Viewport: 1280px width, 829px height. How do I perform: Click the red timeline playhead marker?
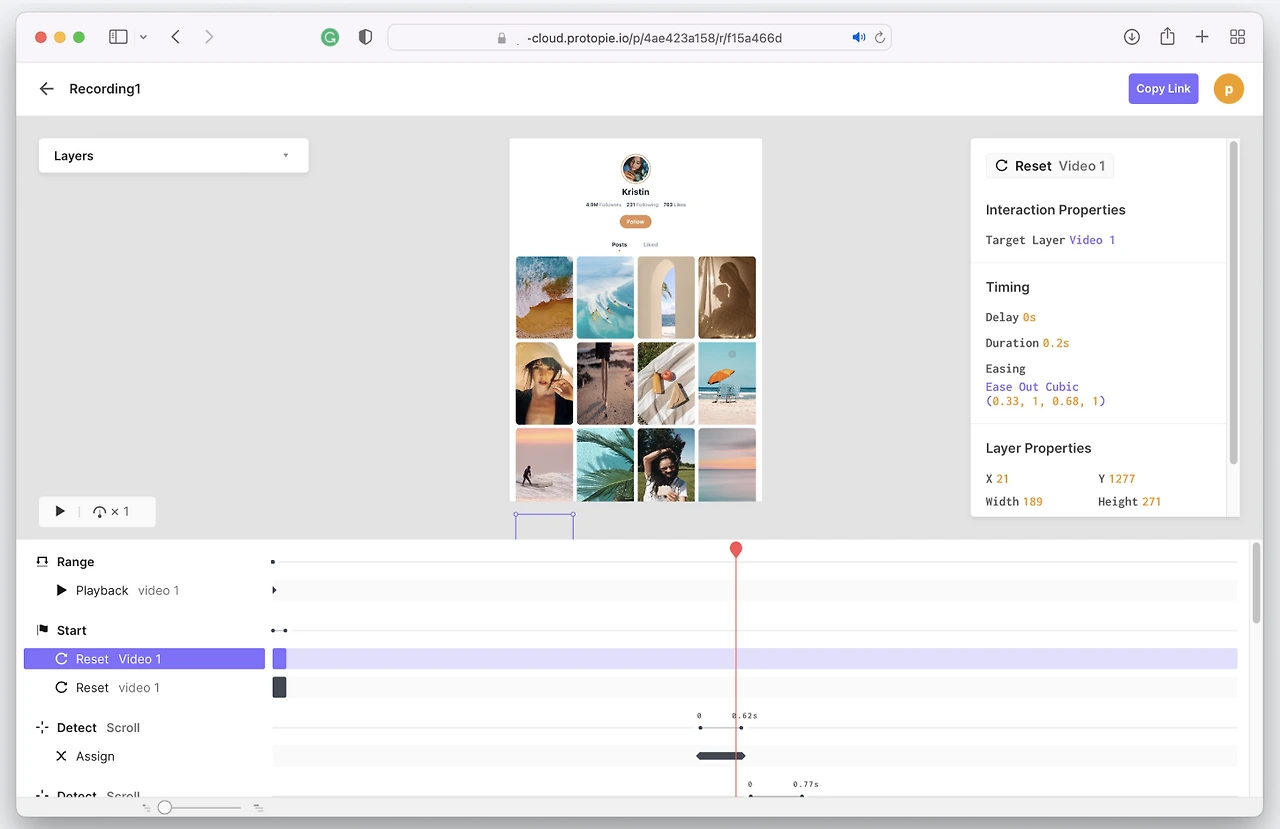click(736, 549)
